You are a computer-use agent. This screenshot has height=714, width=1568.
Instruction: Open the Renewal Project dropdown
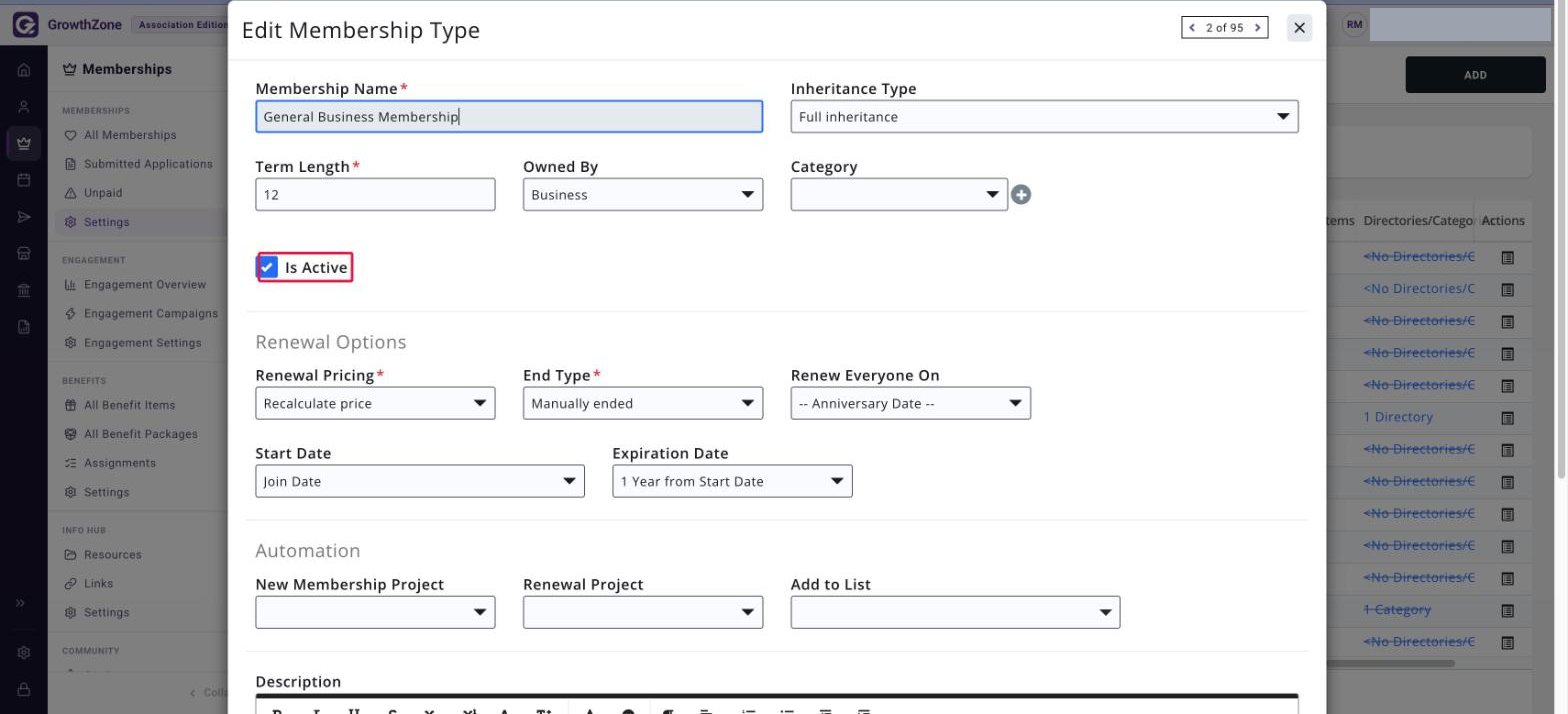coord(642,612)
